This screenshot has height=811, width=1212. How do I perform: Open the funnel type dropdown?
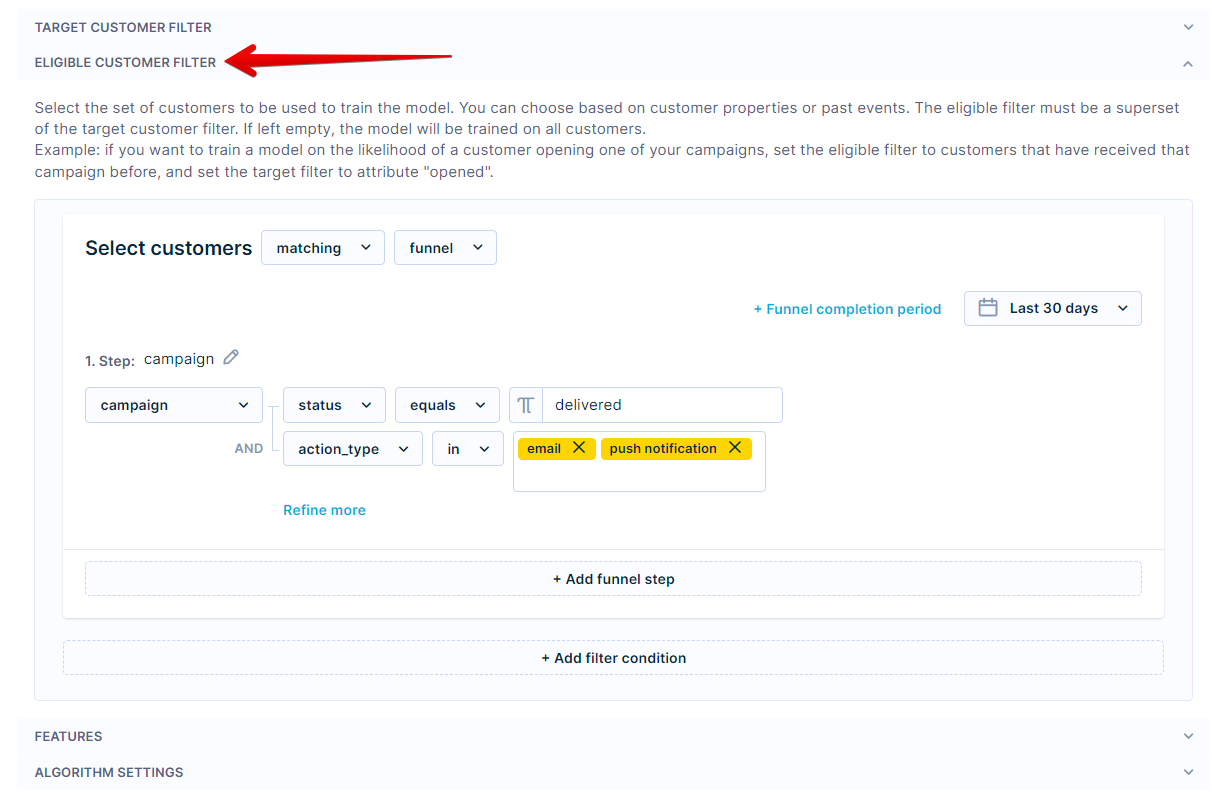click(445, 247)
